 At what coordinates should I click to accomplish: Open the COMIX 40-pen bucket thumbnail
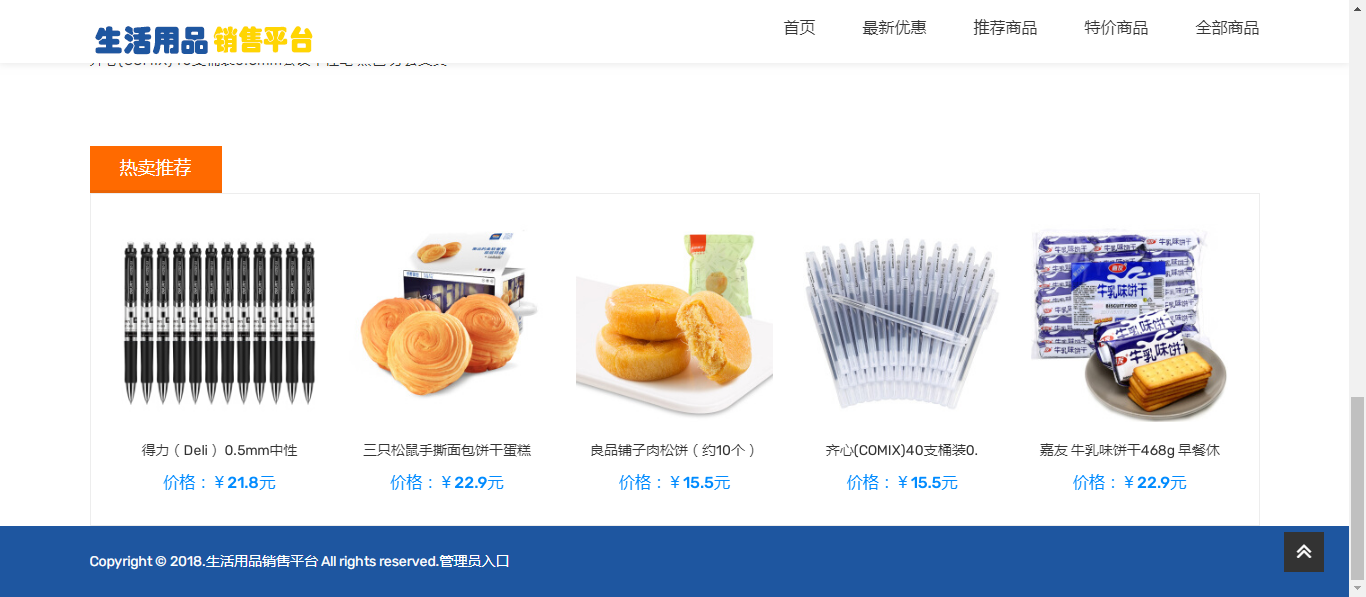[x=902, y=322]
